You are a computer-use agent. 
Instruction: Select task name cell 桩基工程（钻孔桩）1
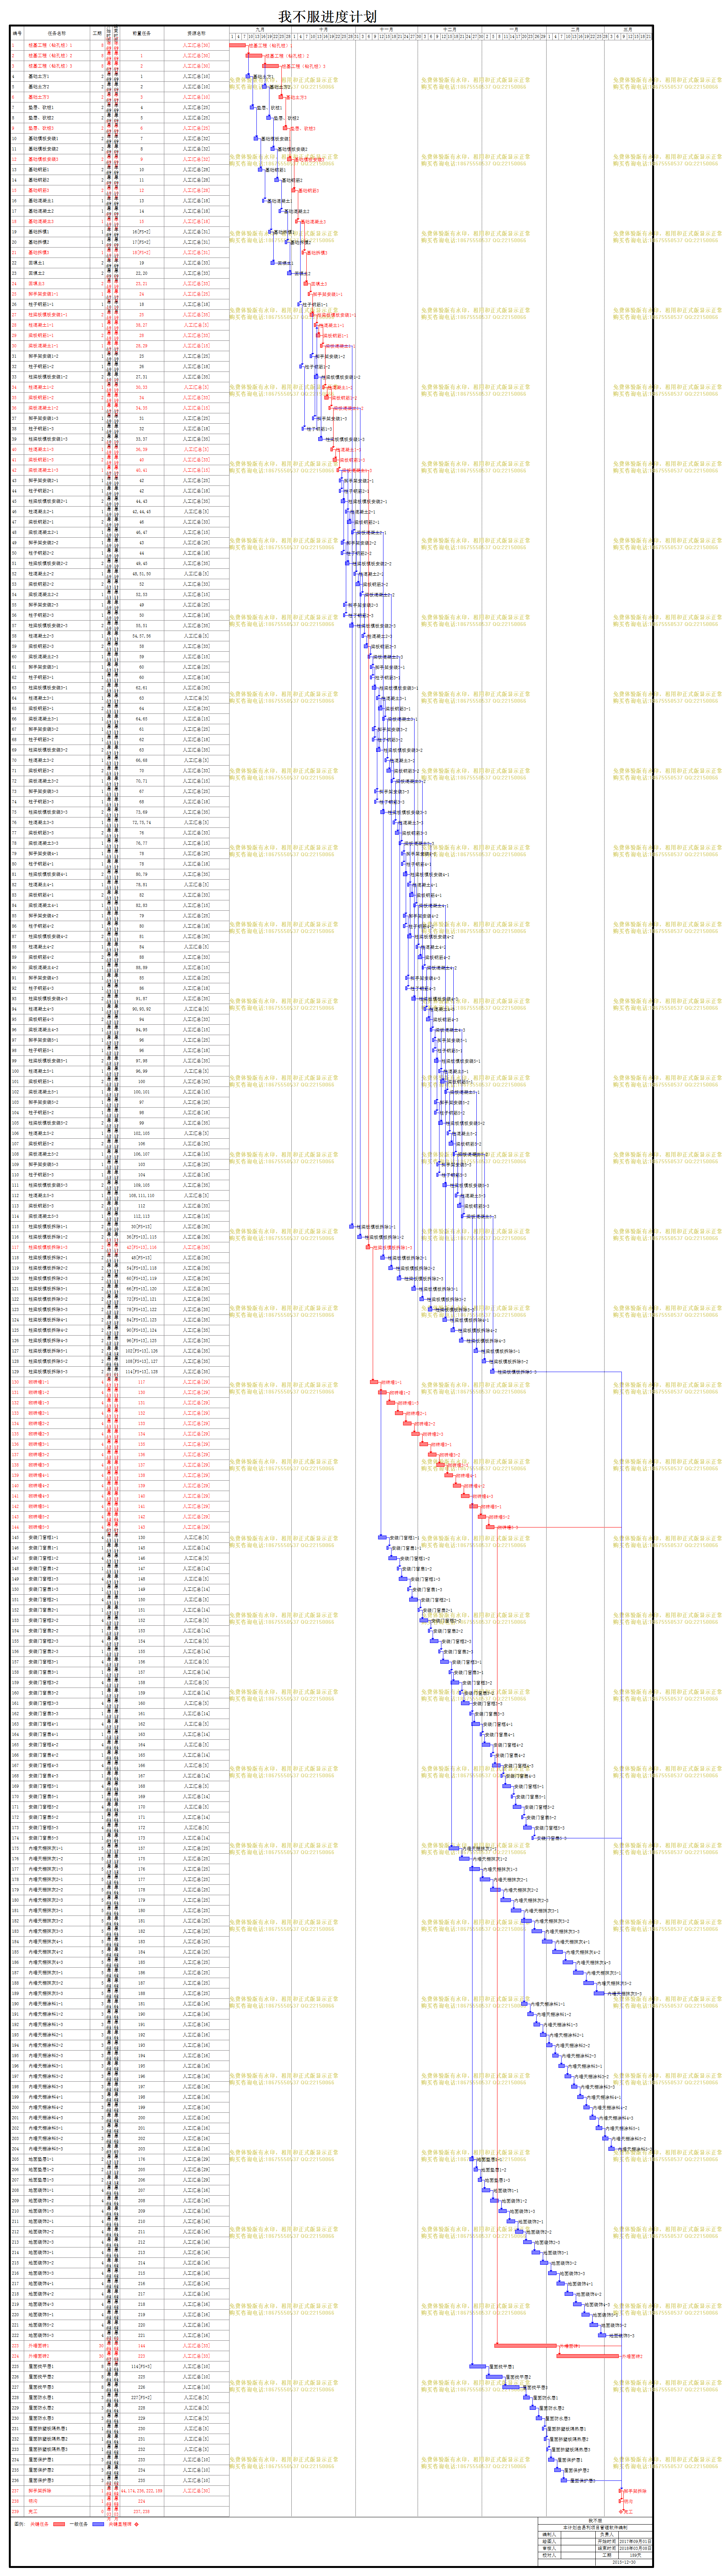pos(57,45)
